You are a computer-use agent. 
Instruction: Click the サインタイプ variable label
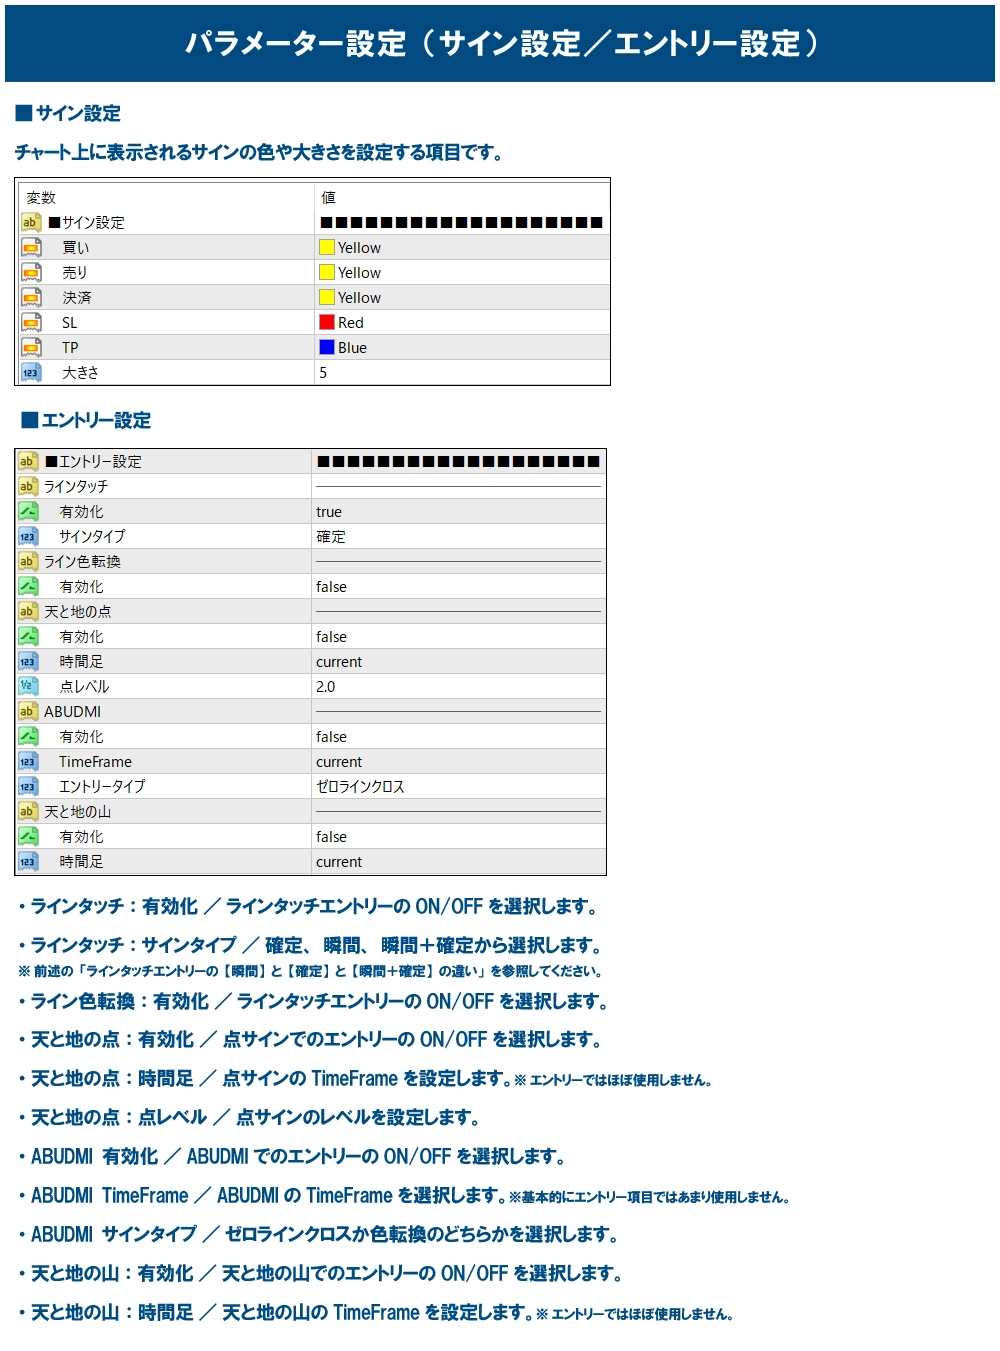pos(92,536)
